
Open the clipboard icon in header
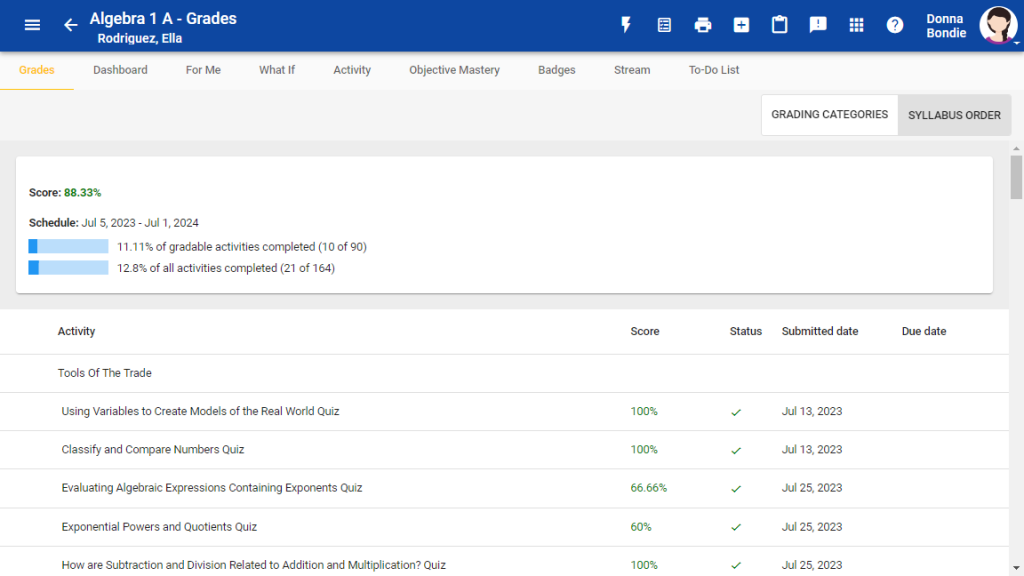click(780, 25)
